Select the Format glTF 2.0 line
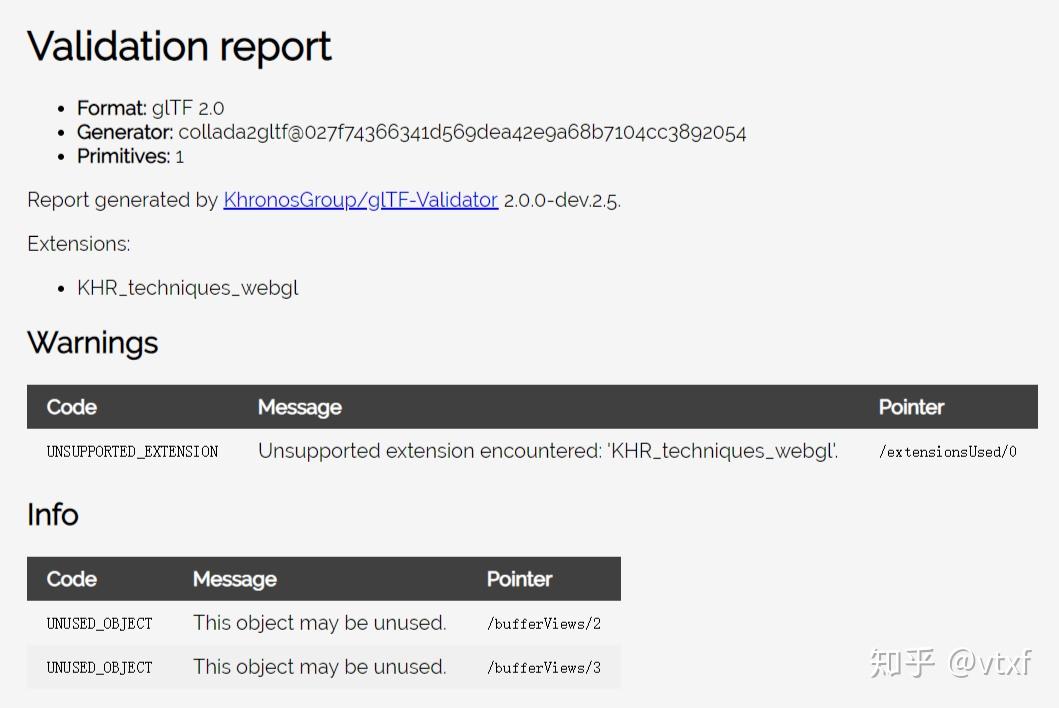 pyautogui.click(x=151, y=108)
